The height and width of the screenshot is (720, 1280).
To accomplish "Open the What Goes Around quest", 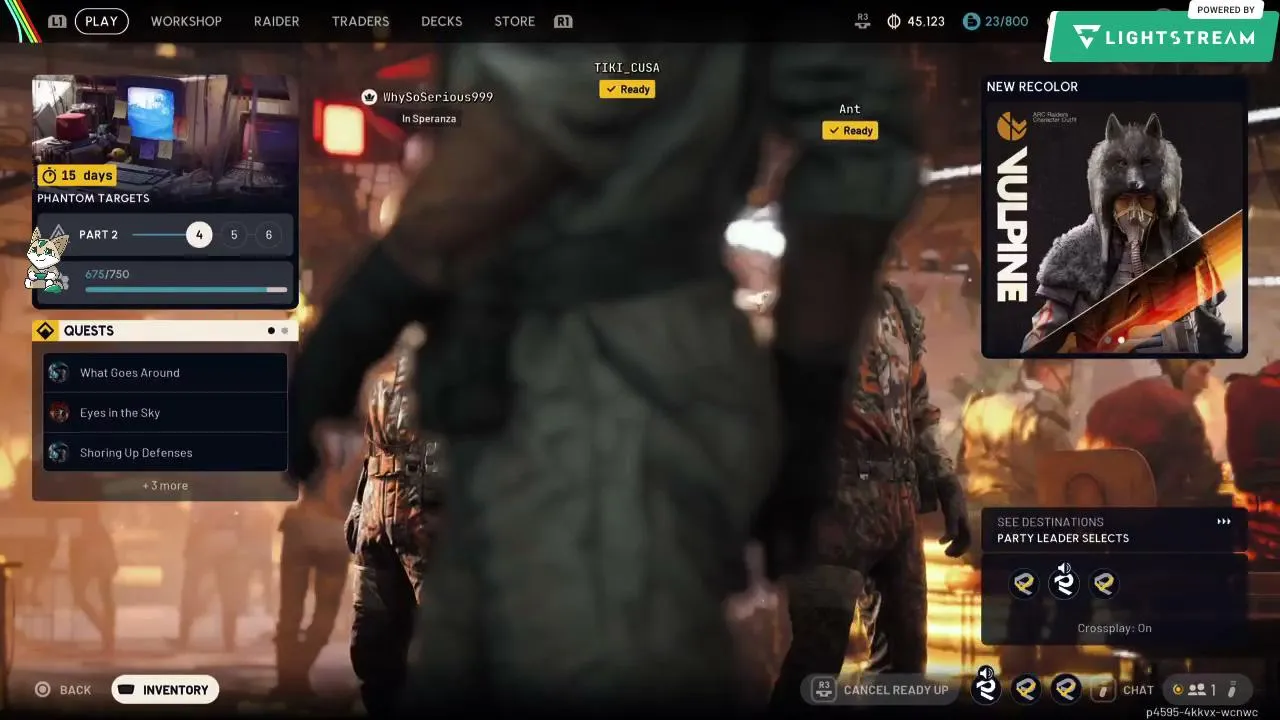I will (x=165, y=373).
